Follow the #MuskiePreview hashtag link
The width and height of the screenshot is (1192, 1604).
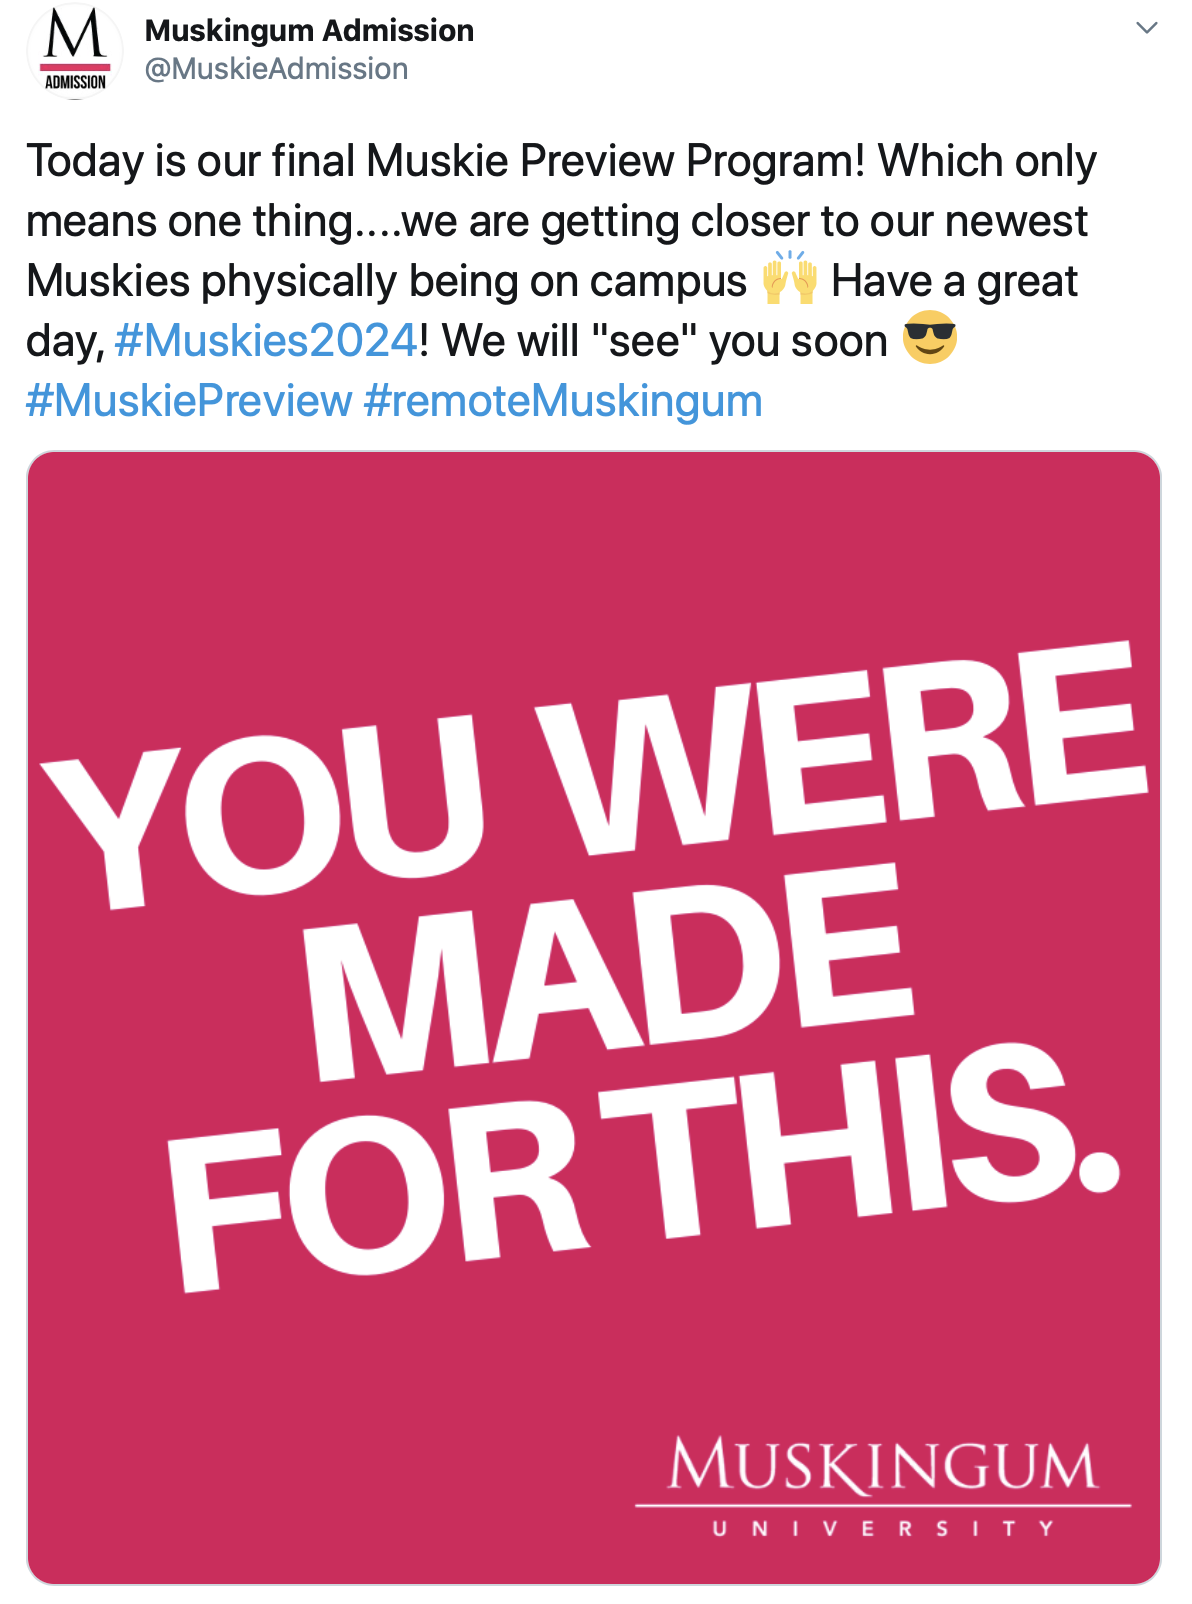pyautogui.click(x=189, y=401)
